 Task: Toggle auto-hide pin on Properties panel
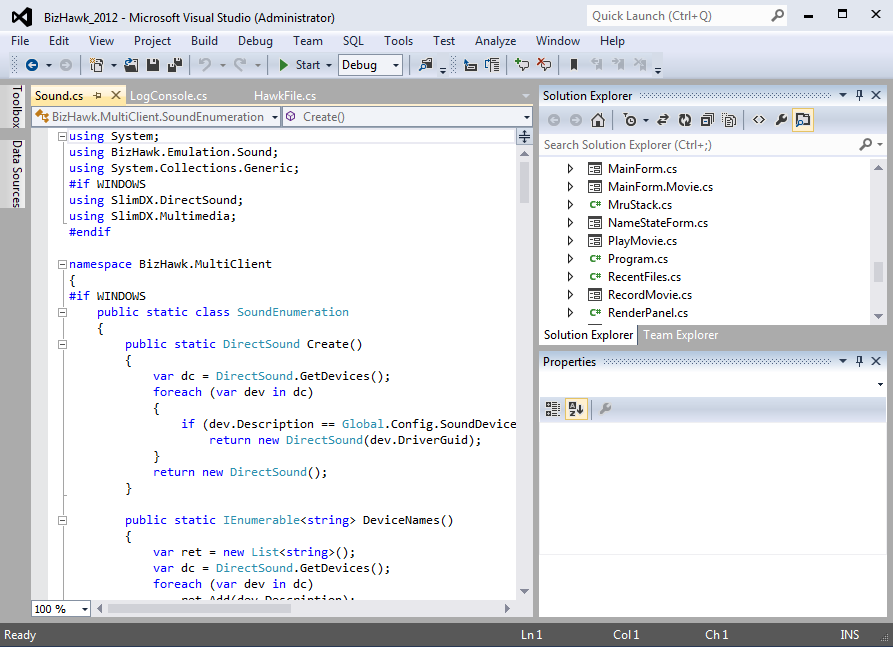[x=859, y=361]
